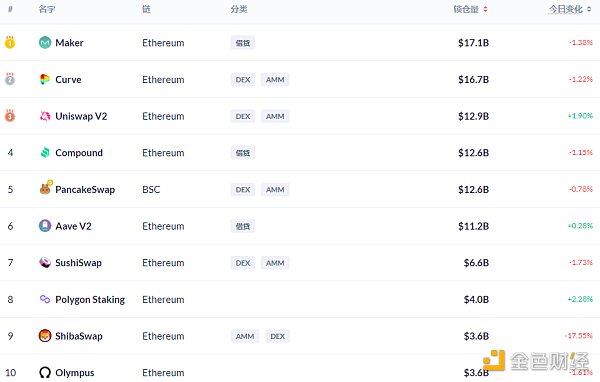Click the gold first-place medal badge
This screenshot has width=600, height=382.
10,42
